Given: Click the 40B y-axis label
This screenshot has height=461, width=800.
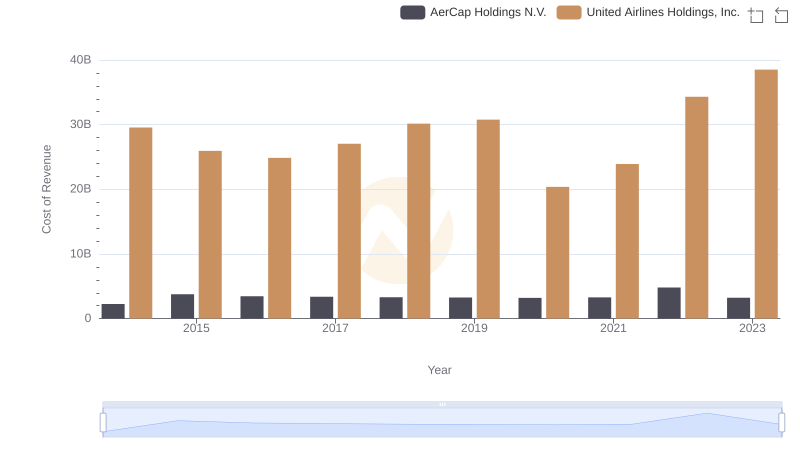Looking at the screenshot, I should click(x=81, y=60).
